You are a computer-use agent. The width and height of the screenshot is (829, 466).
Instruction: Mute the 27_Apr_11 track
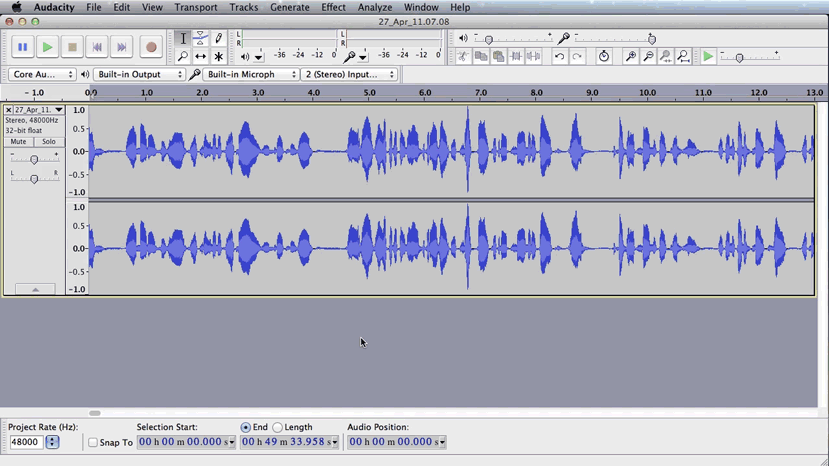(18, 142)
